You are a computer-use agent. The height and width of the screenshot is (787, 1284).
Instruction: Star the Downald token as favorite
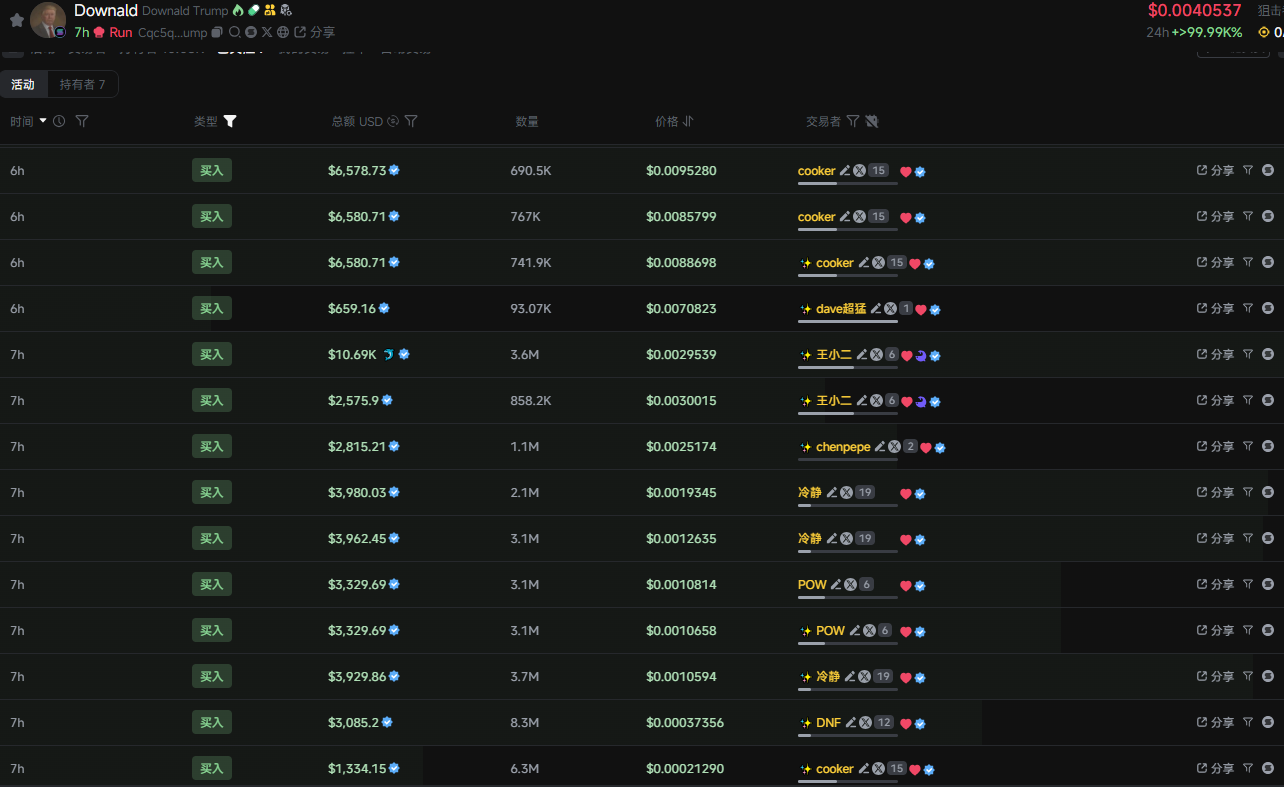coord(16,20)
